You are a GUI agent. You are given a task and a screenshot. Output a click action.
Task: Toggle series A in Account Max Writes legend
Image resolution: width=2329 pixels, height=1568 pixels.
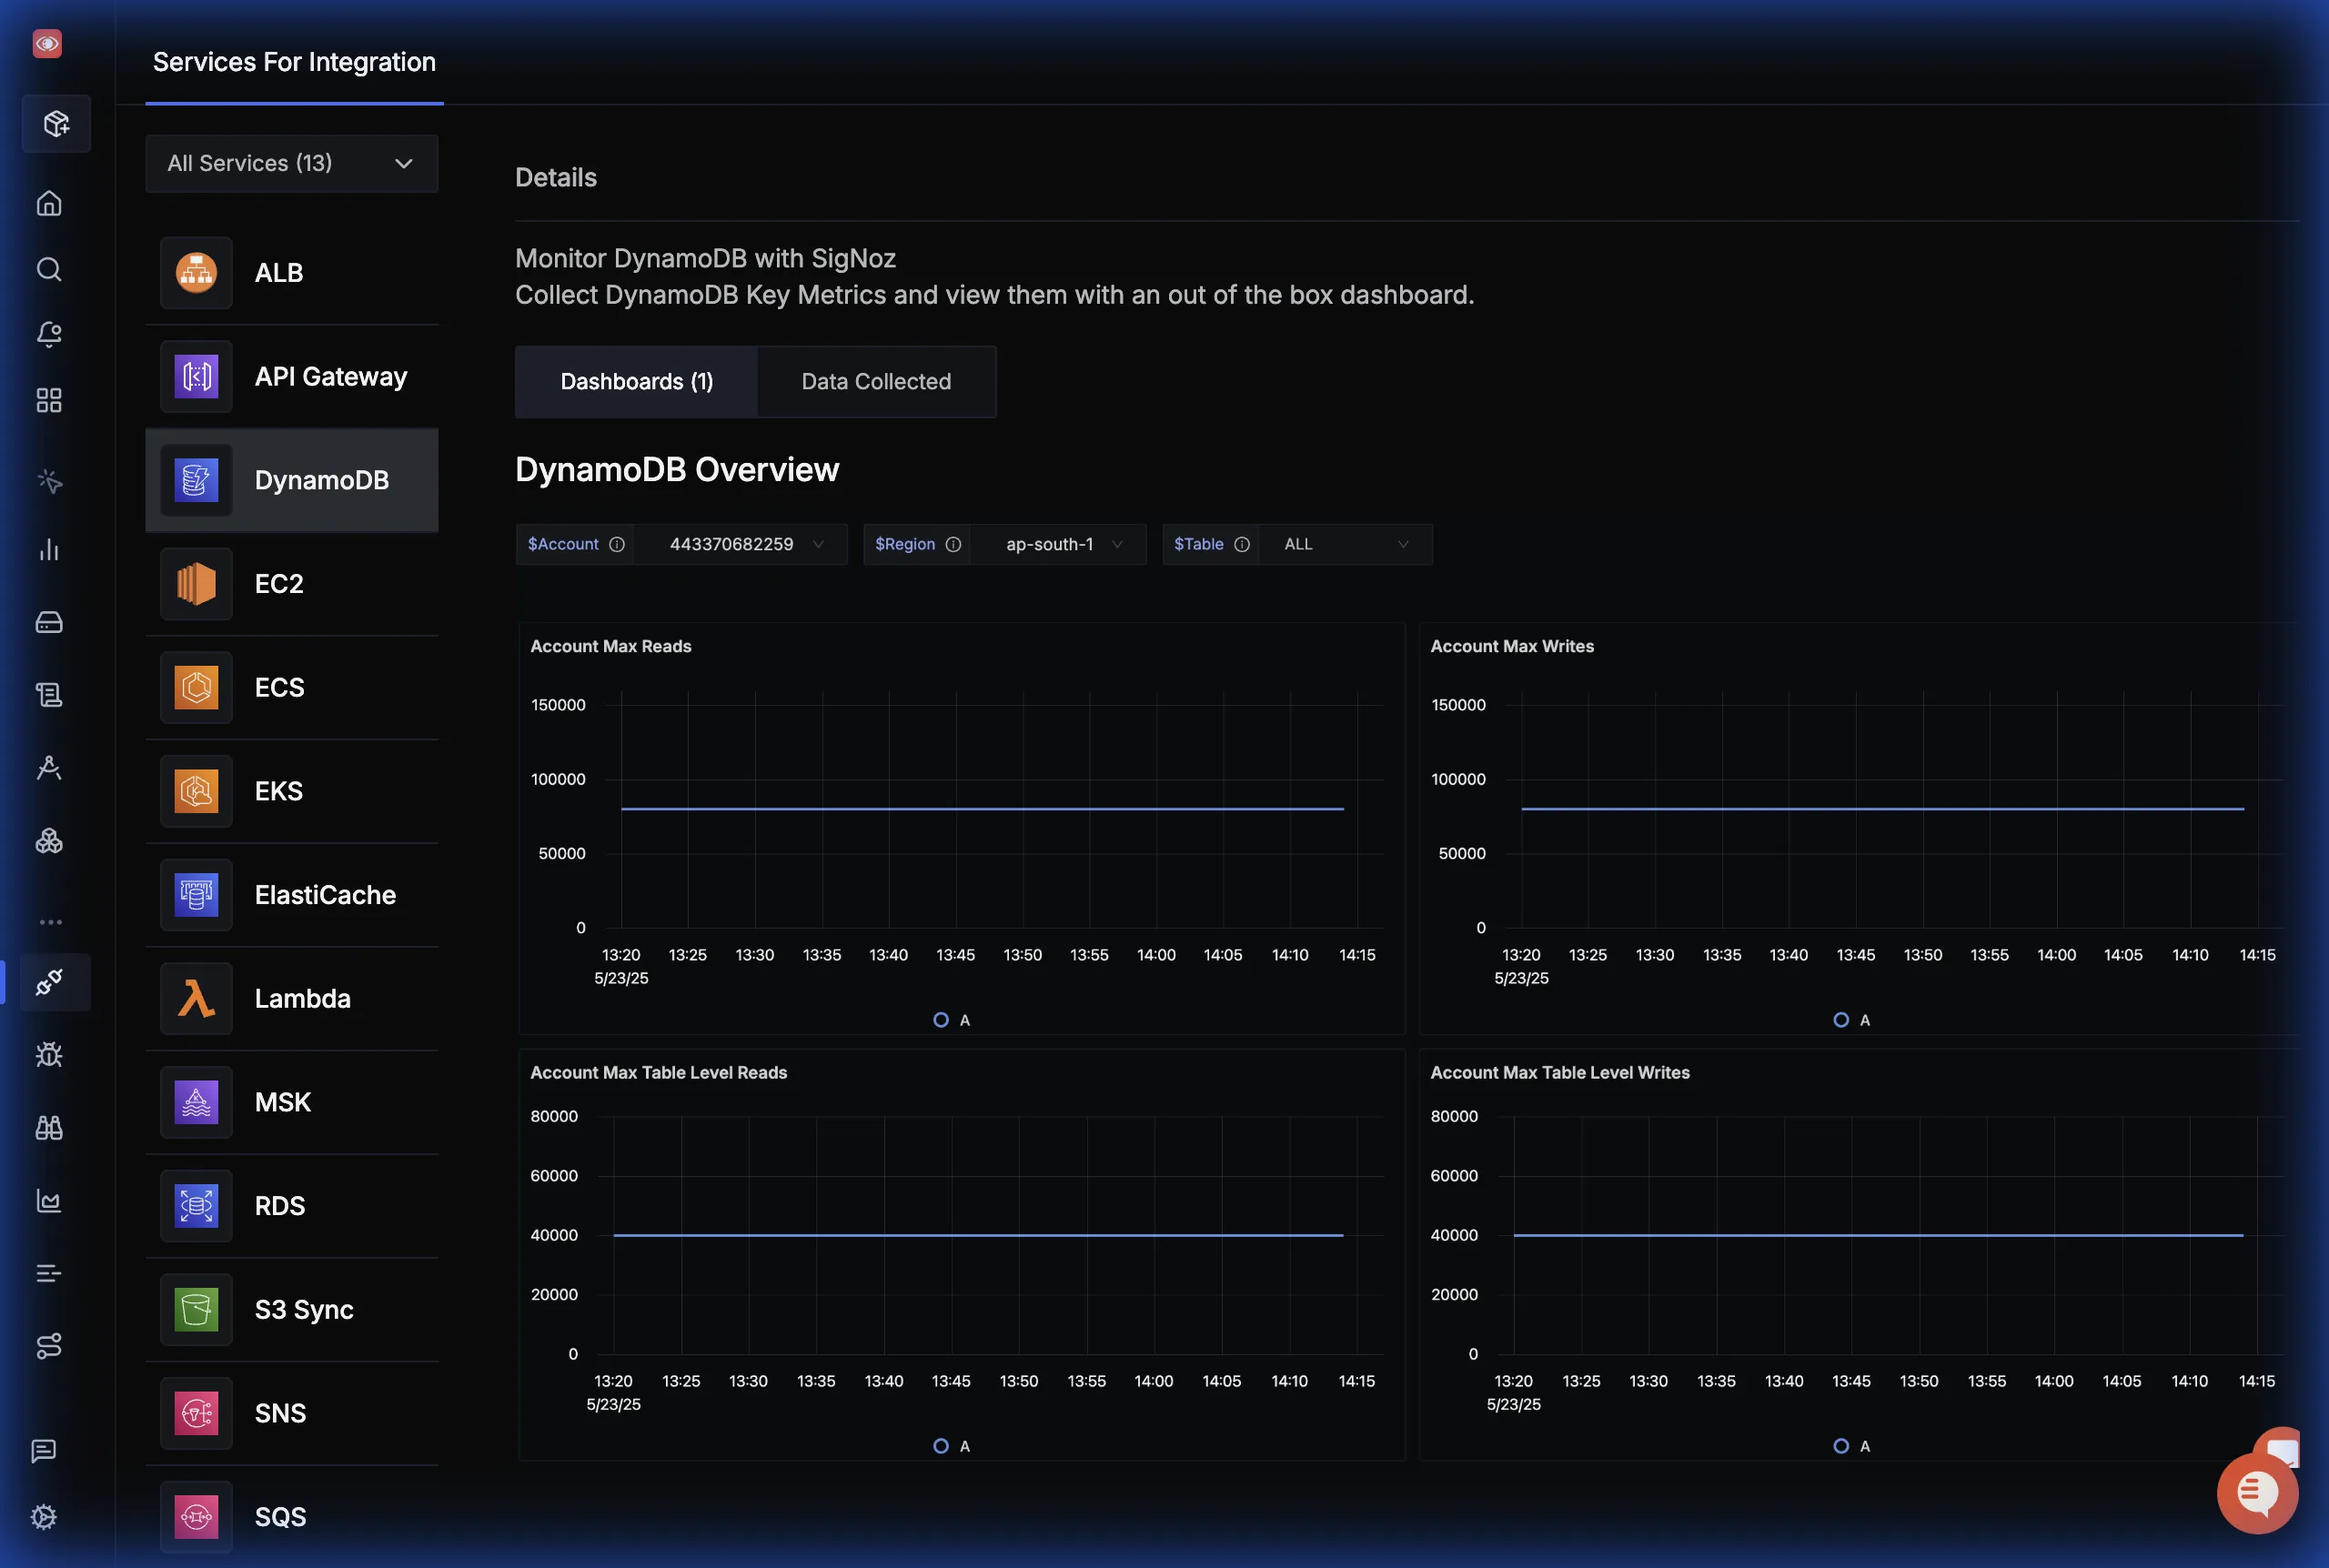coord(1851,1020)
